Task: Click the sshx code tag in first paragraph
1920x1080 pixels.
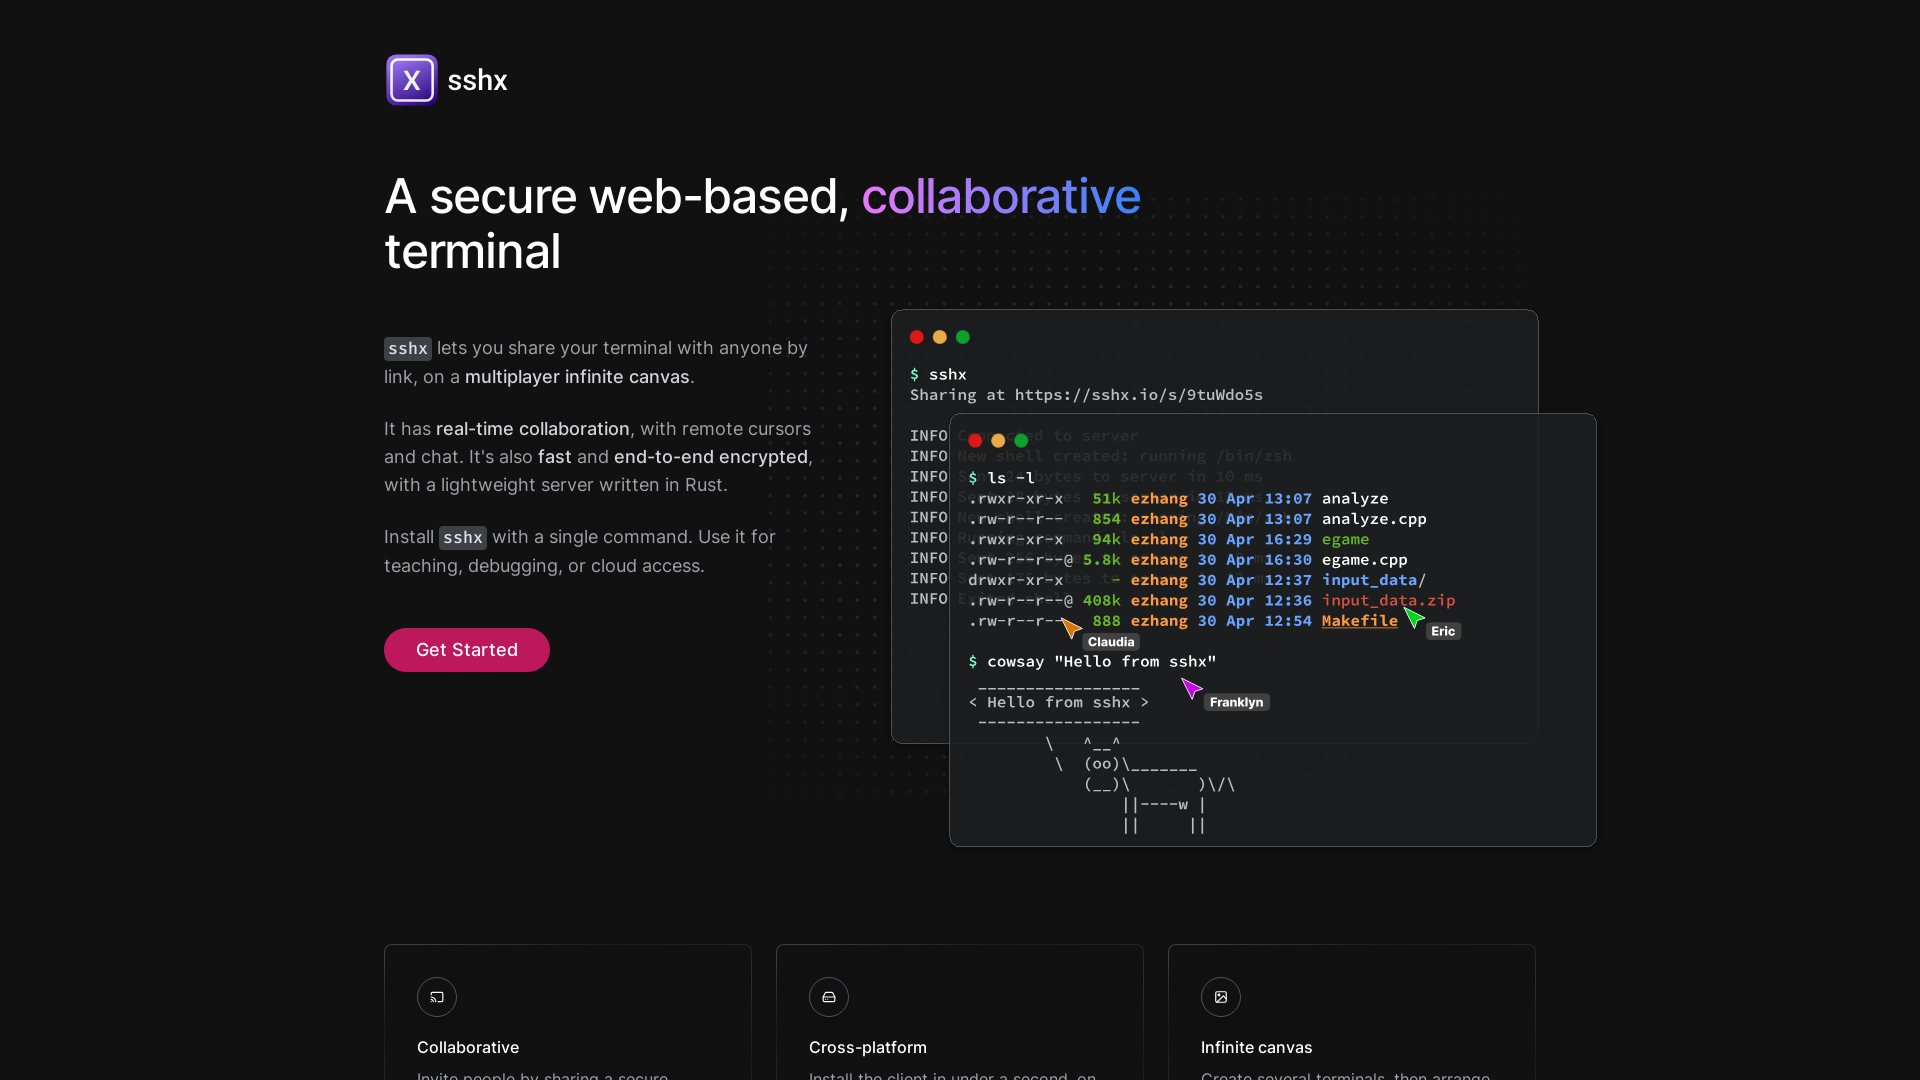Action: pos(408,348)
